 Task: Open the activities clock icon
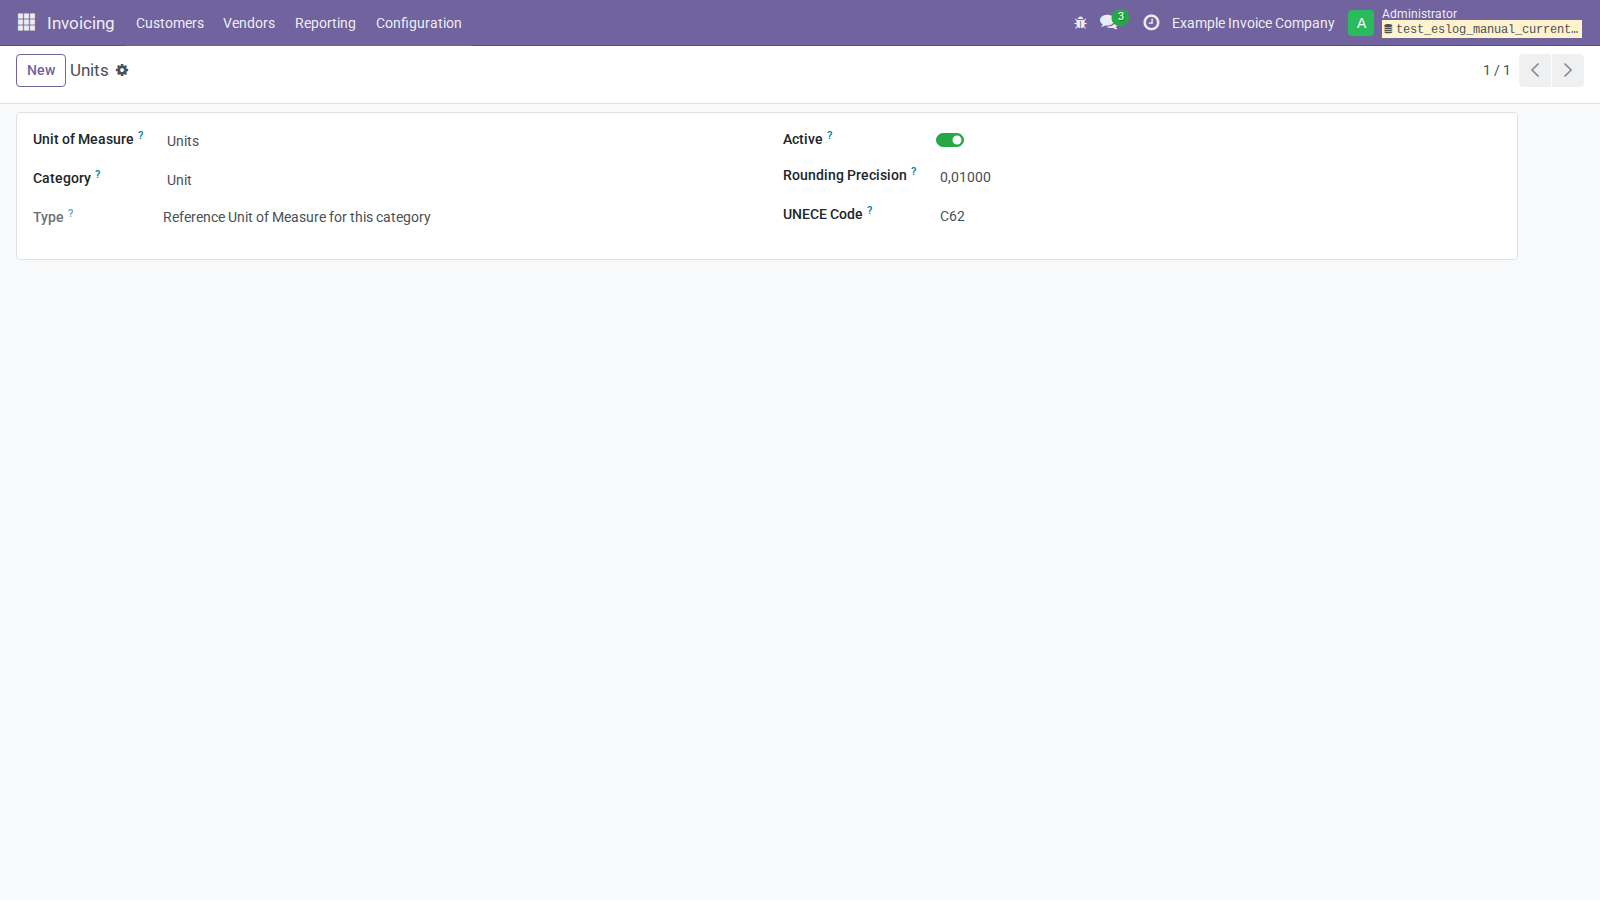[1151, 23]
